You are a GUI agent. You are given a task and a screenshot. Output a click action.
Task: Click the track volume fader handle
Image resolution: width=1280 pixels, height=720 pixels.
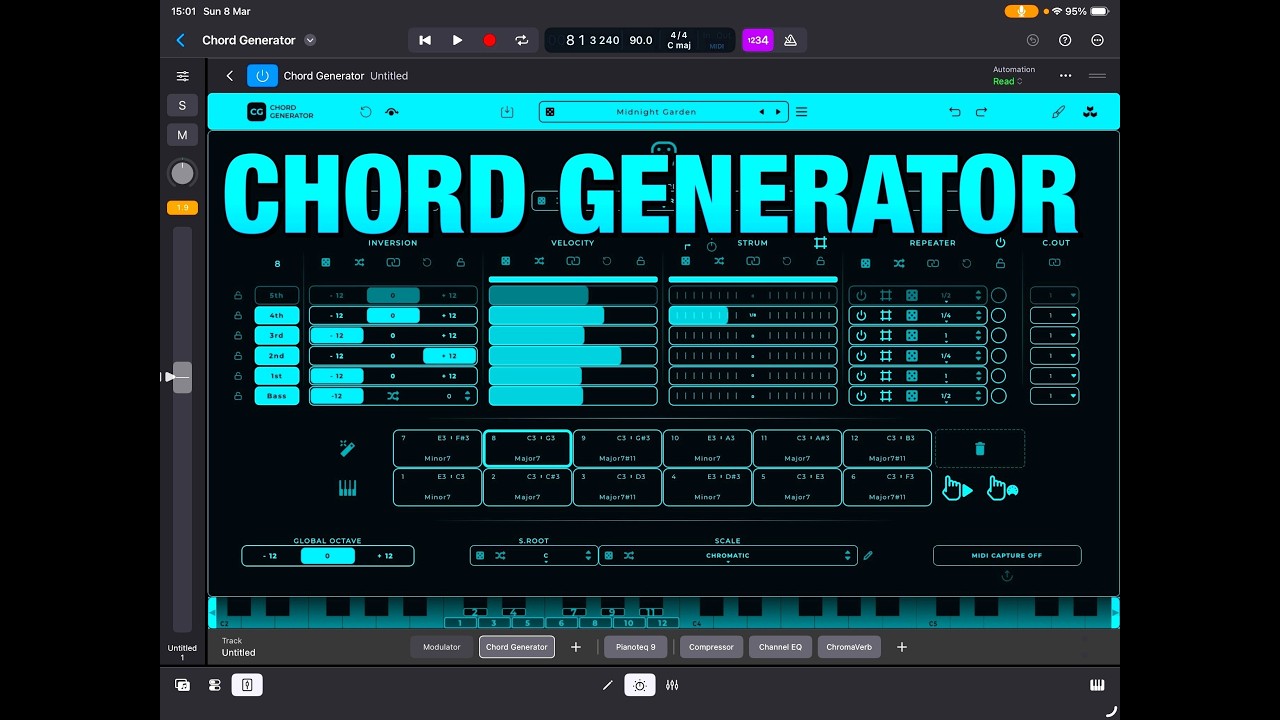tap(182, 377)
